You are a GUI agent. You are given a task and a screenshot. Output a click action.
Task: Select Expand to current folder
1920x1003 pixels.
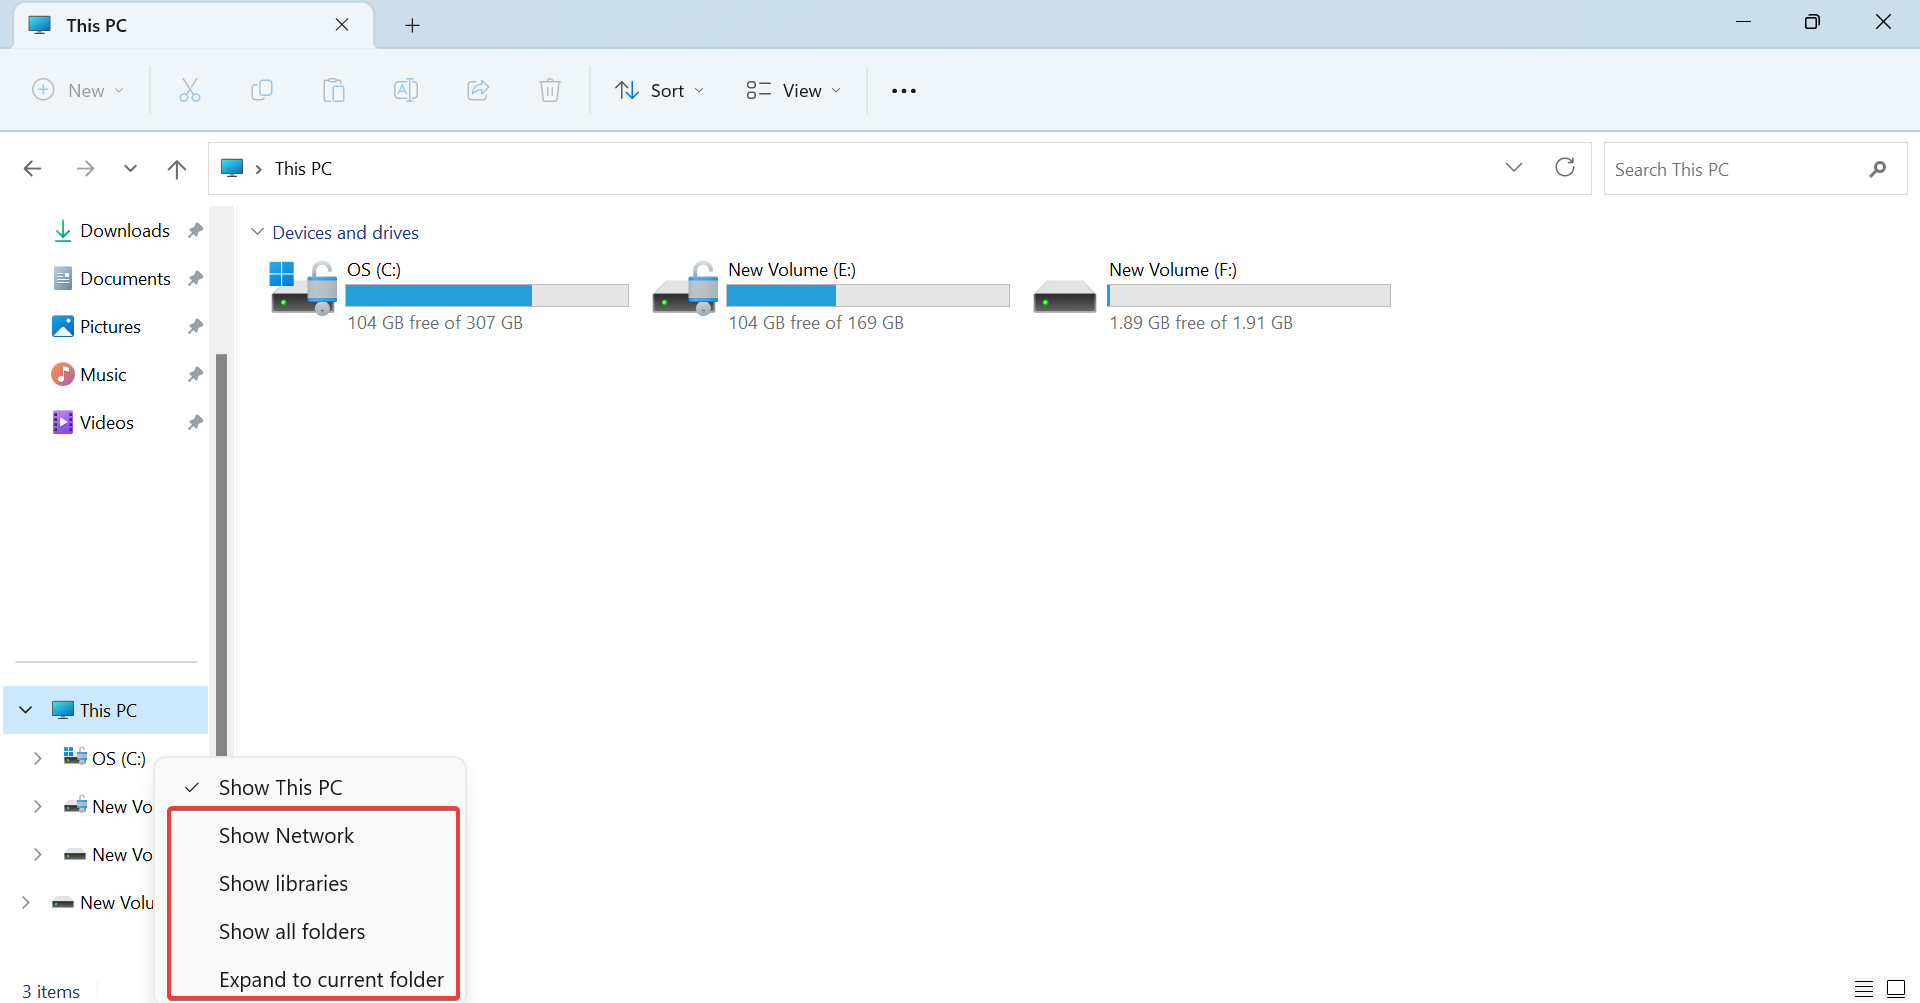[x=331, y=979]
